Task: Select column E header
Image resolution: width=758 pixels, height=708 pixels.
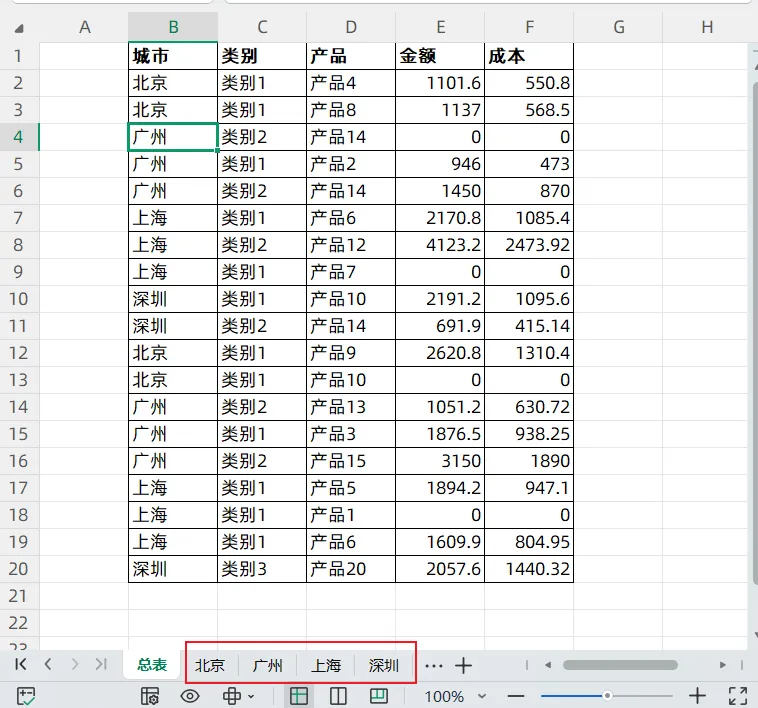Action: pos(440,27)
